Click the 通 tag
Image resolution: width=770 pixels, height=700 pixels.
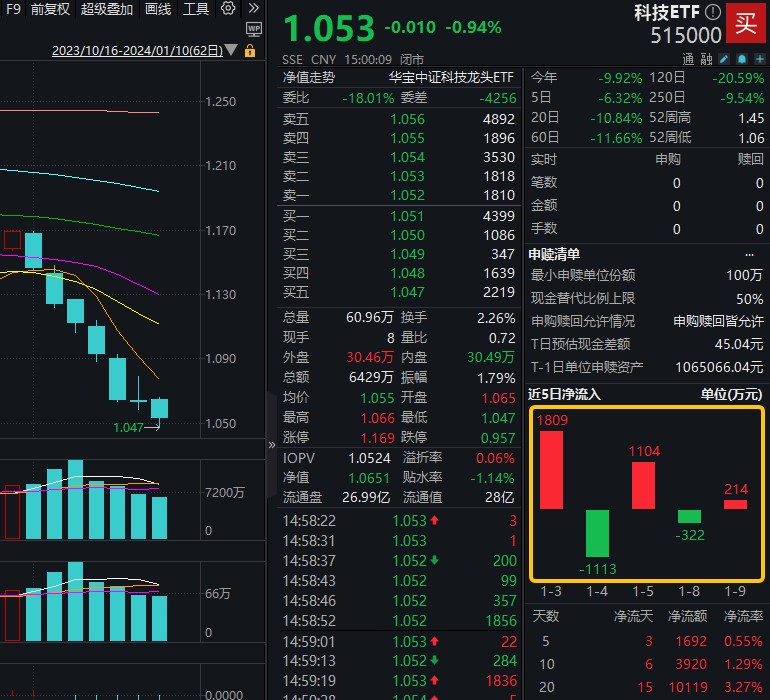pos(688,59)
